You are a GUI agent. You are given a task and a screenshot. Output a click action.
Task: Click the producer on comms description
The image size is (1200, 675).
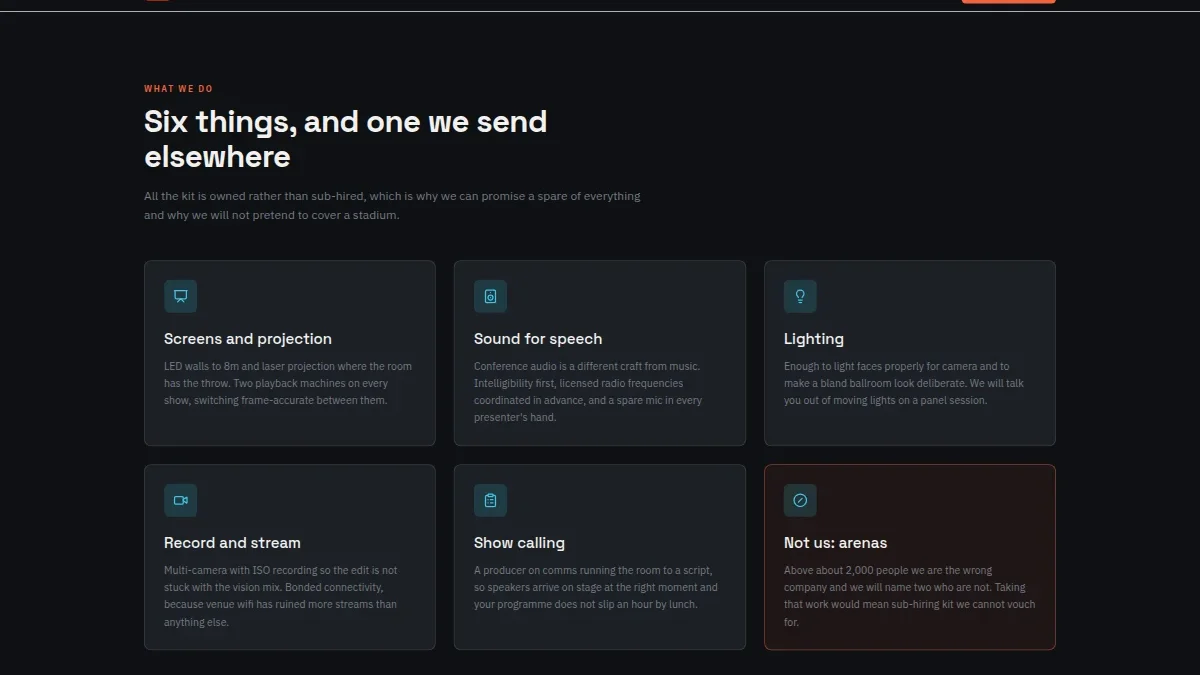tap(596, 587)
